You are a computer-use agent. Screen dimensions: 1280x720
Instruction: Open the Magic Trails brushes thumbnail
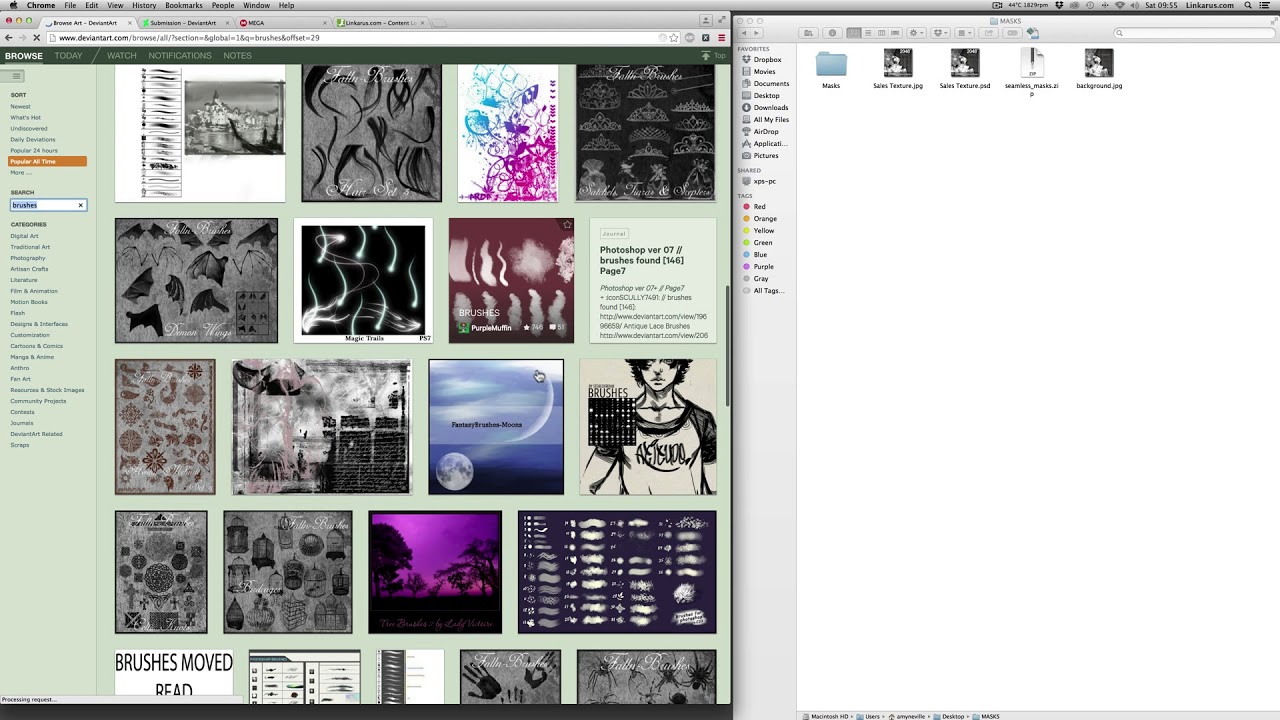click(363, 281)
